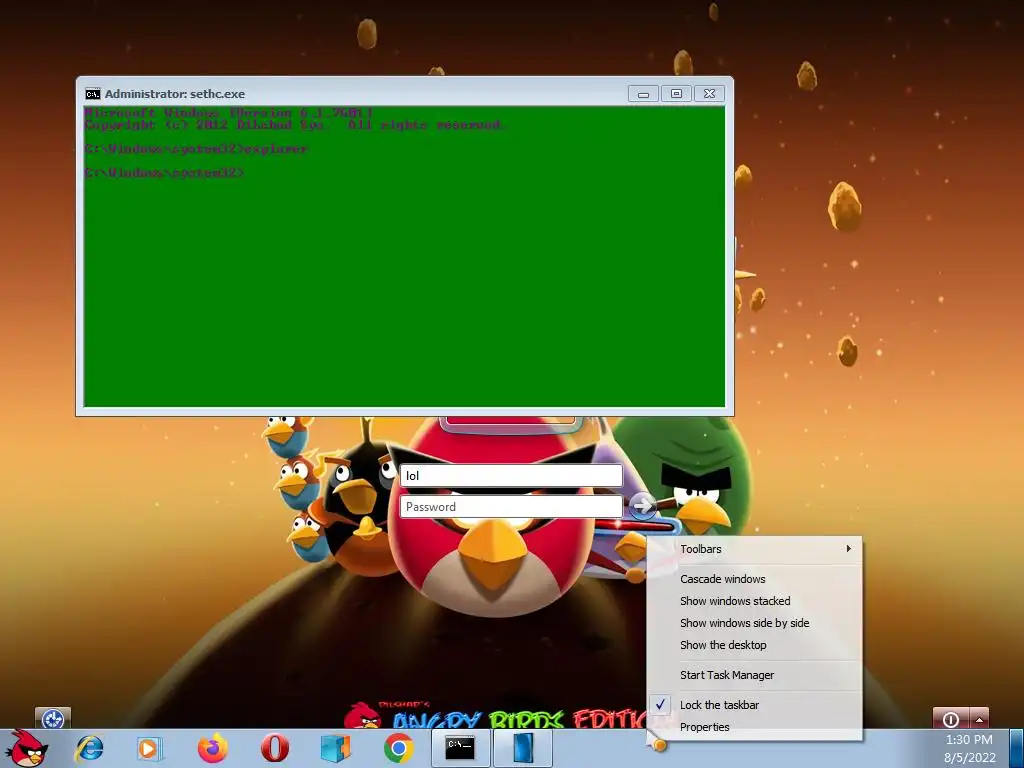Open the Angry Birds Start button
Screen dimensions: 1024x768
pos(26,748)
